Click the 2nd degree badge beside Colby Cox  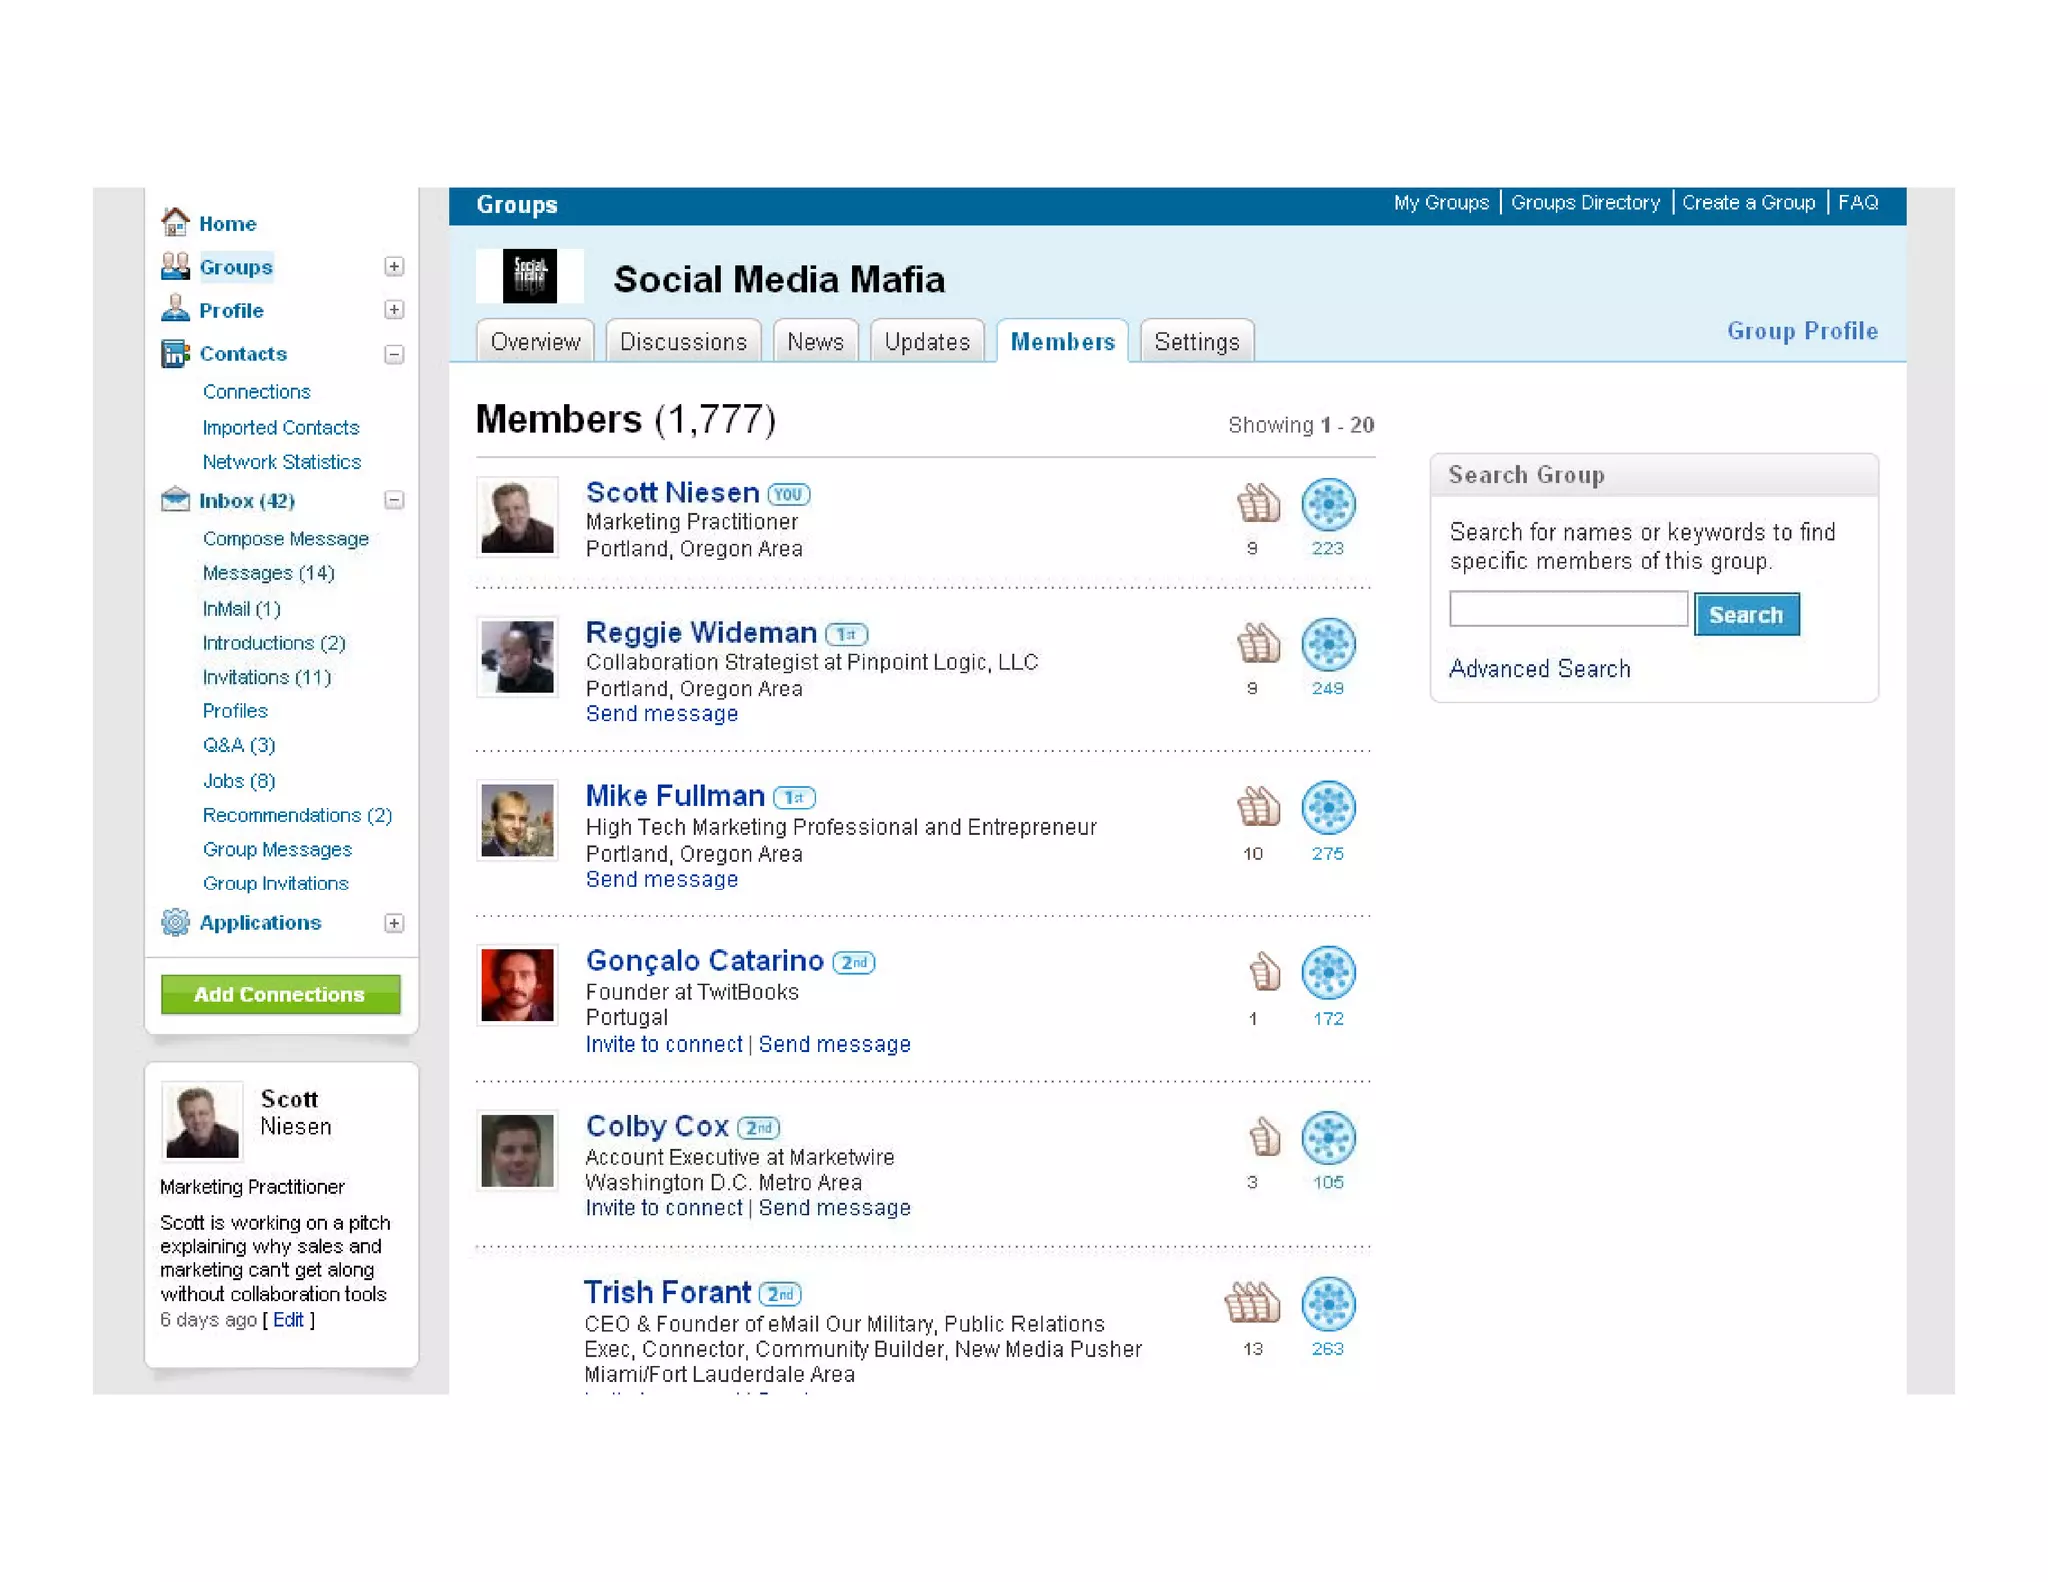[x=759, y=1127]
